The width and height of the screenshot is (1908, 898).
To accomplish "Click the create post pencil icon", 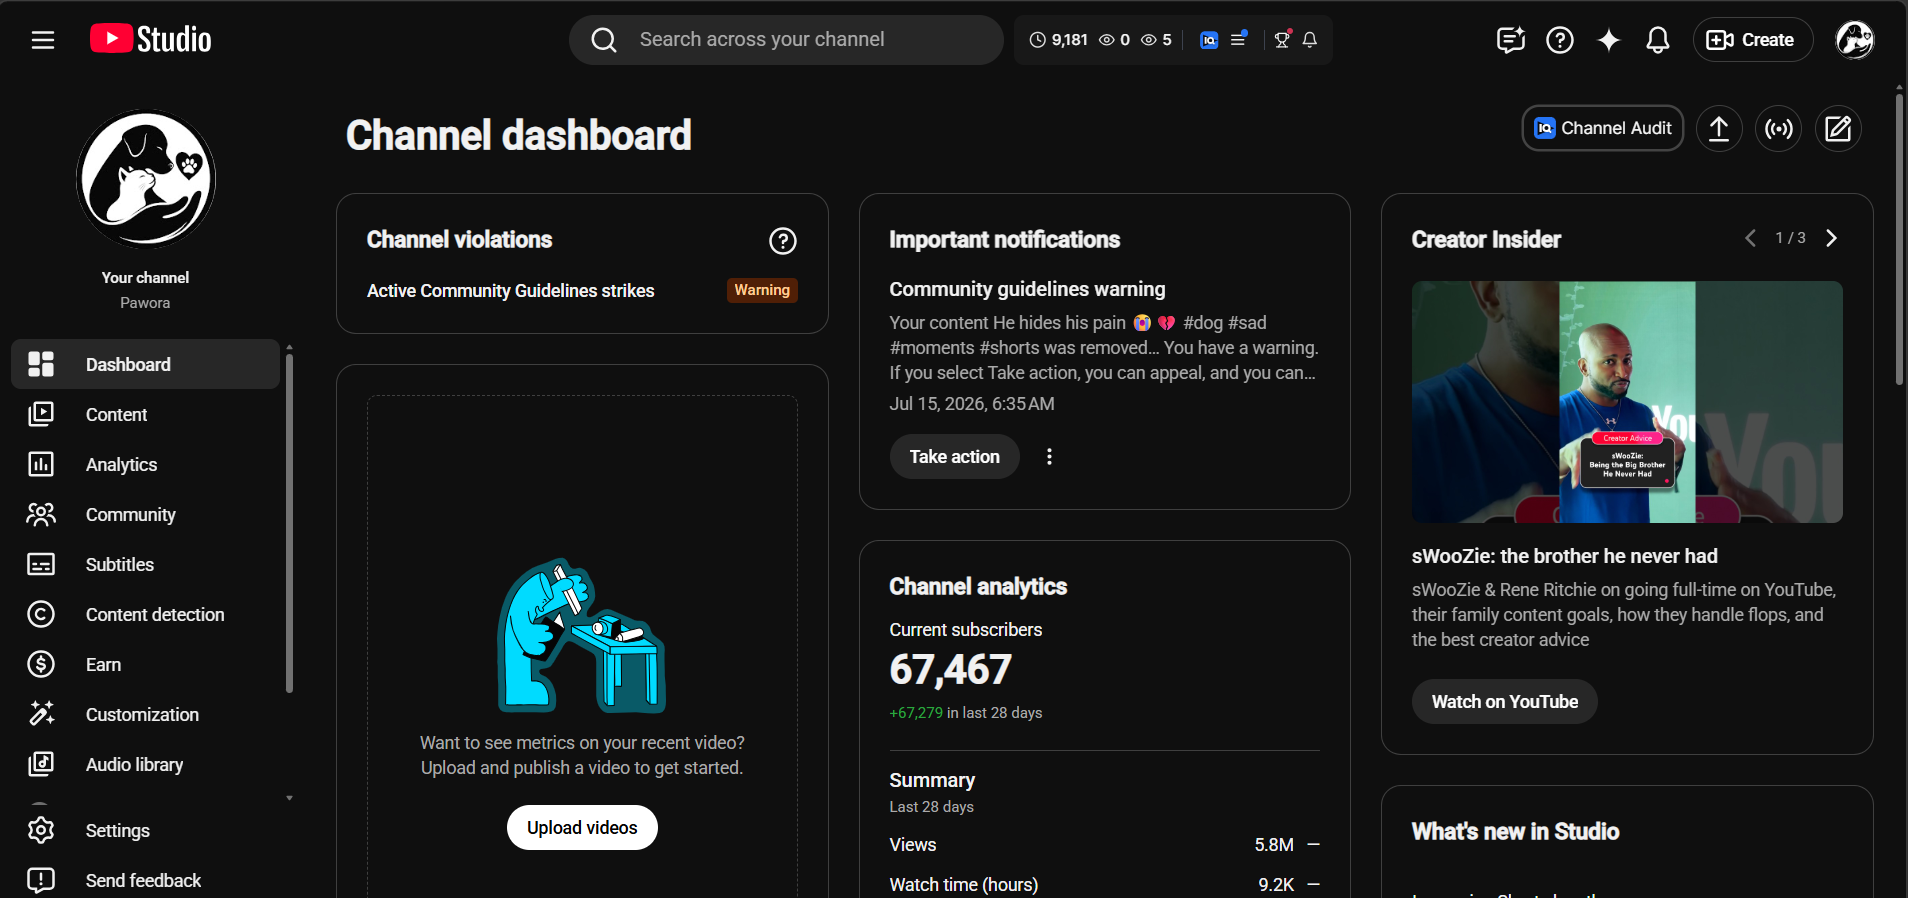I will click(1838, 129).
